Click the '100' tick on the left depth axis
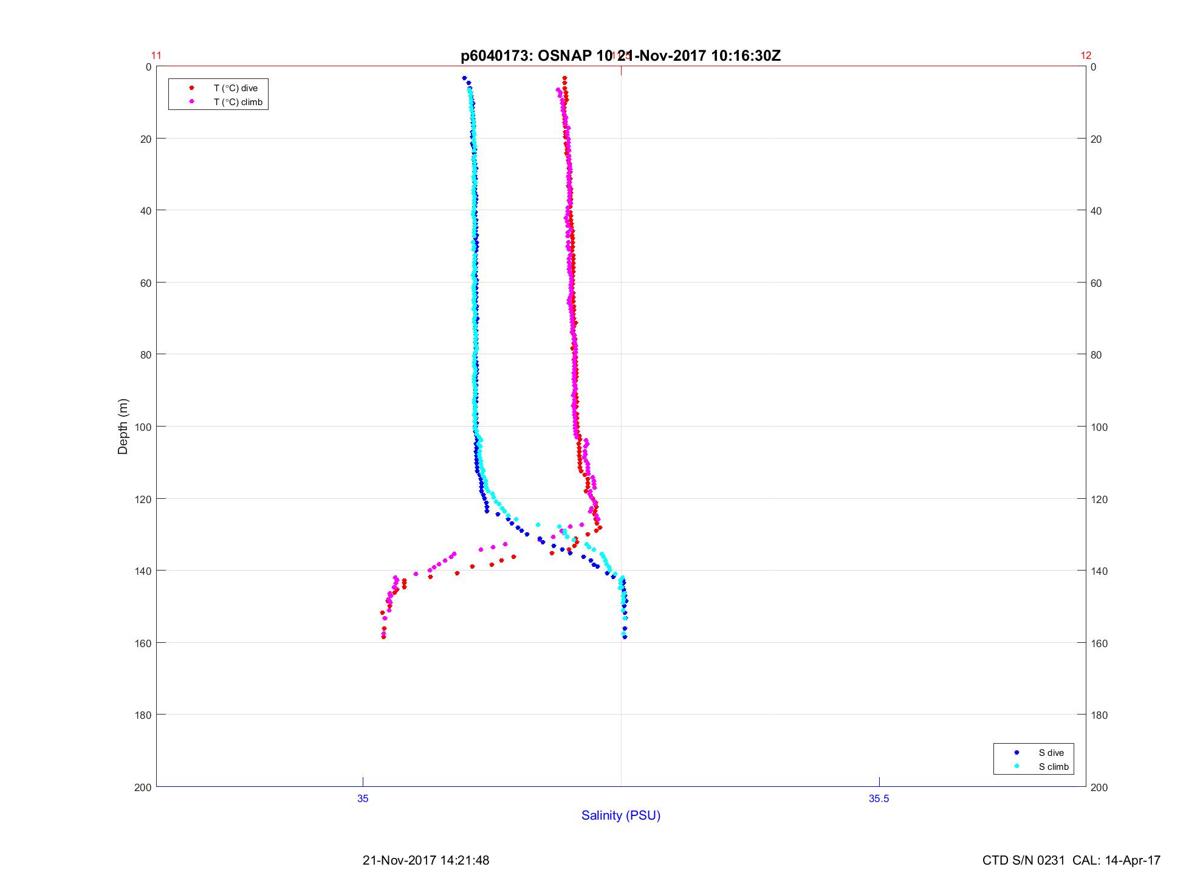 [143, 427]
